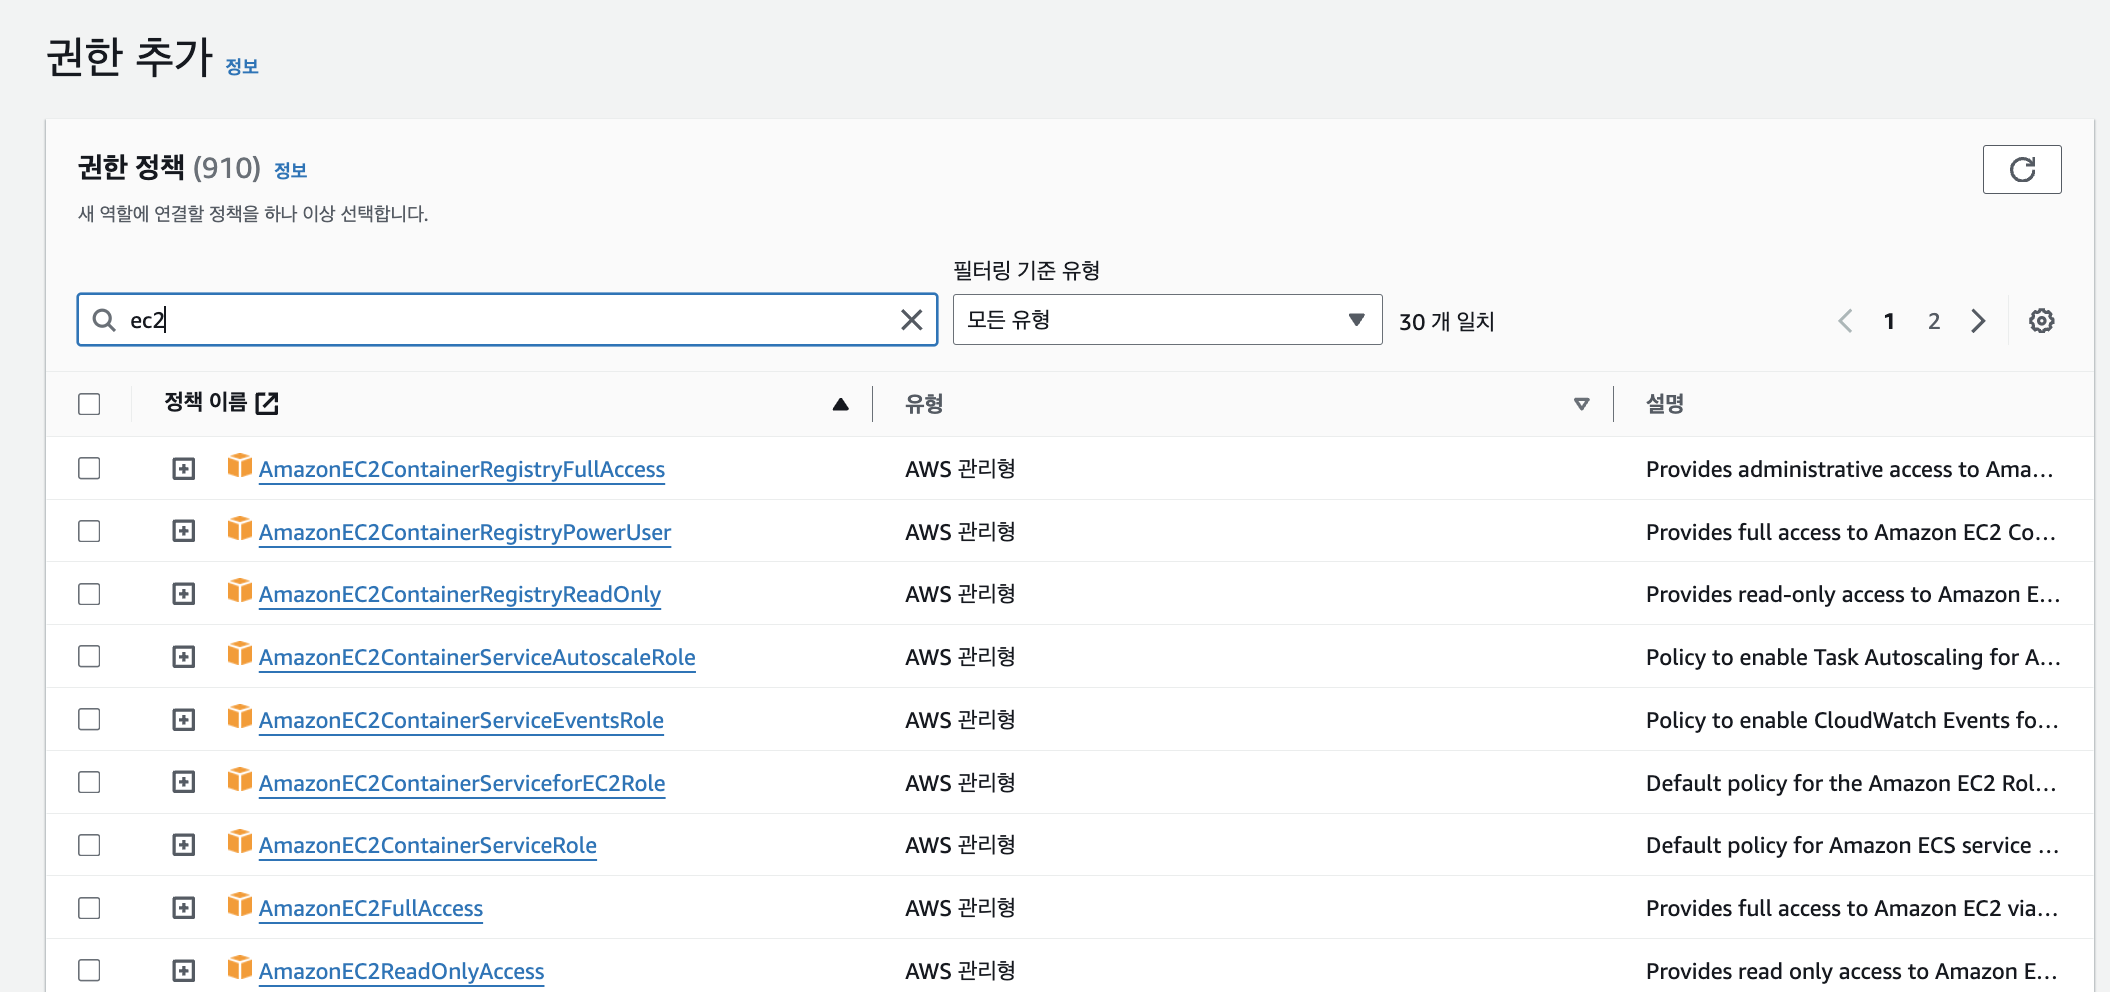Image resolution: width=2110 pixels, height=992 pixels.
Task: Check AmazonEC2ReadOnlyAccess policy
Action: tap(89, 970)
